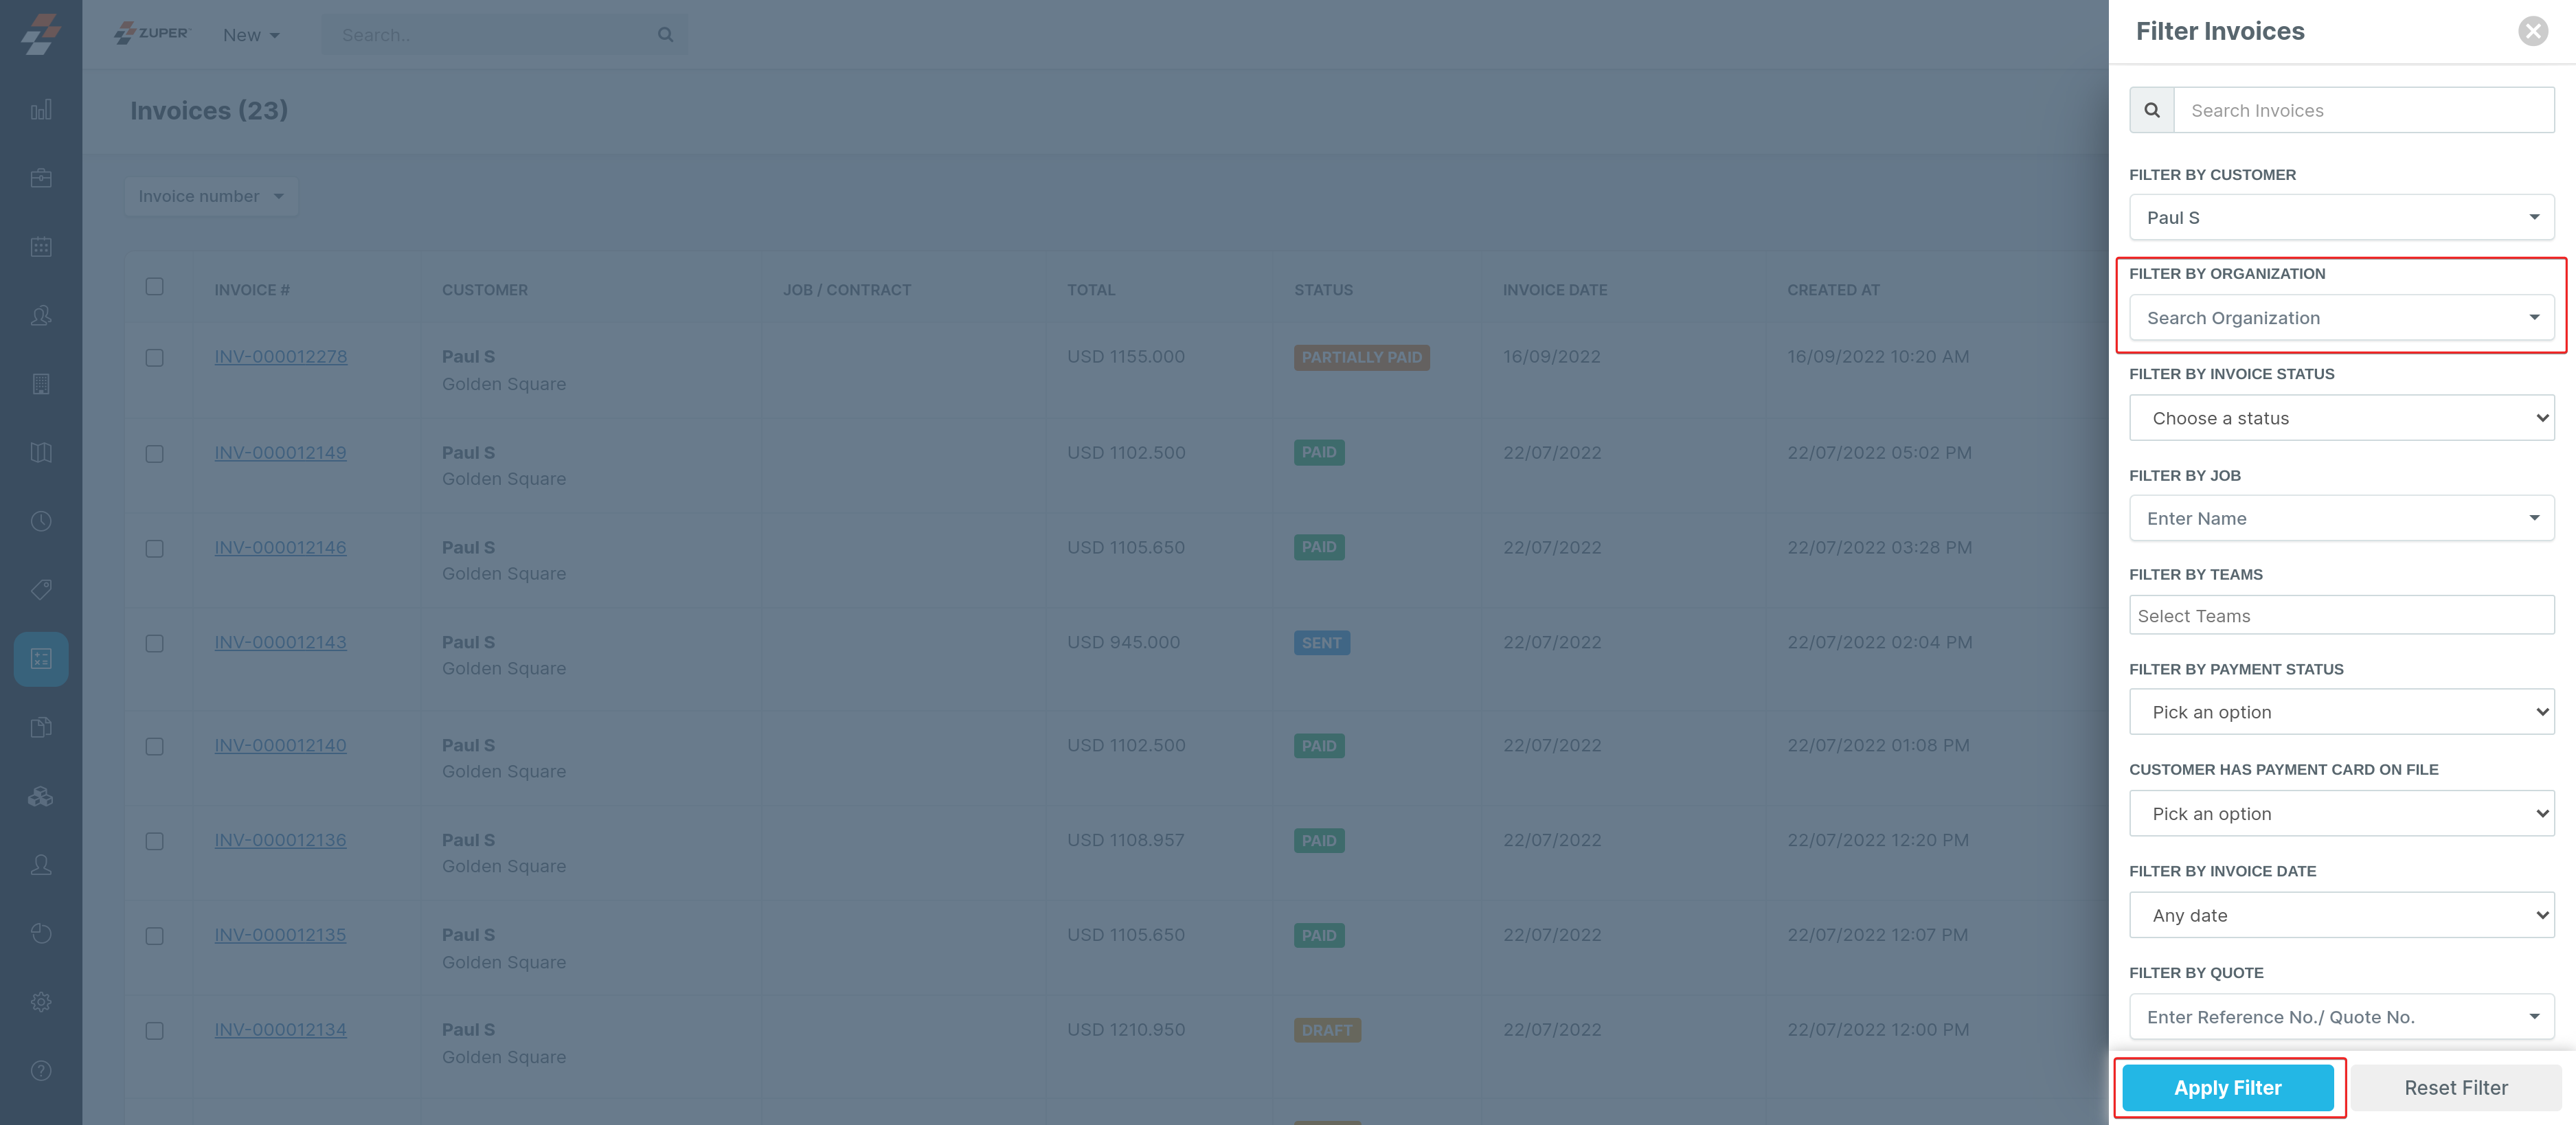Open the settings gear icon in sidebar

click(41, 1002)
